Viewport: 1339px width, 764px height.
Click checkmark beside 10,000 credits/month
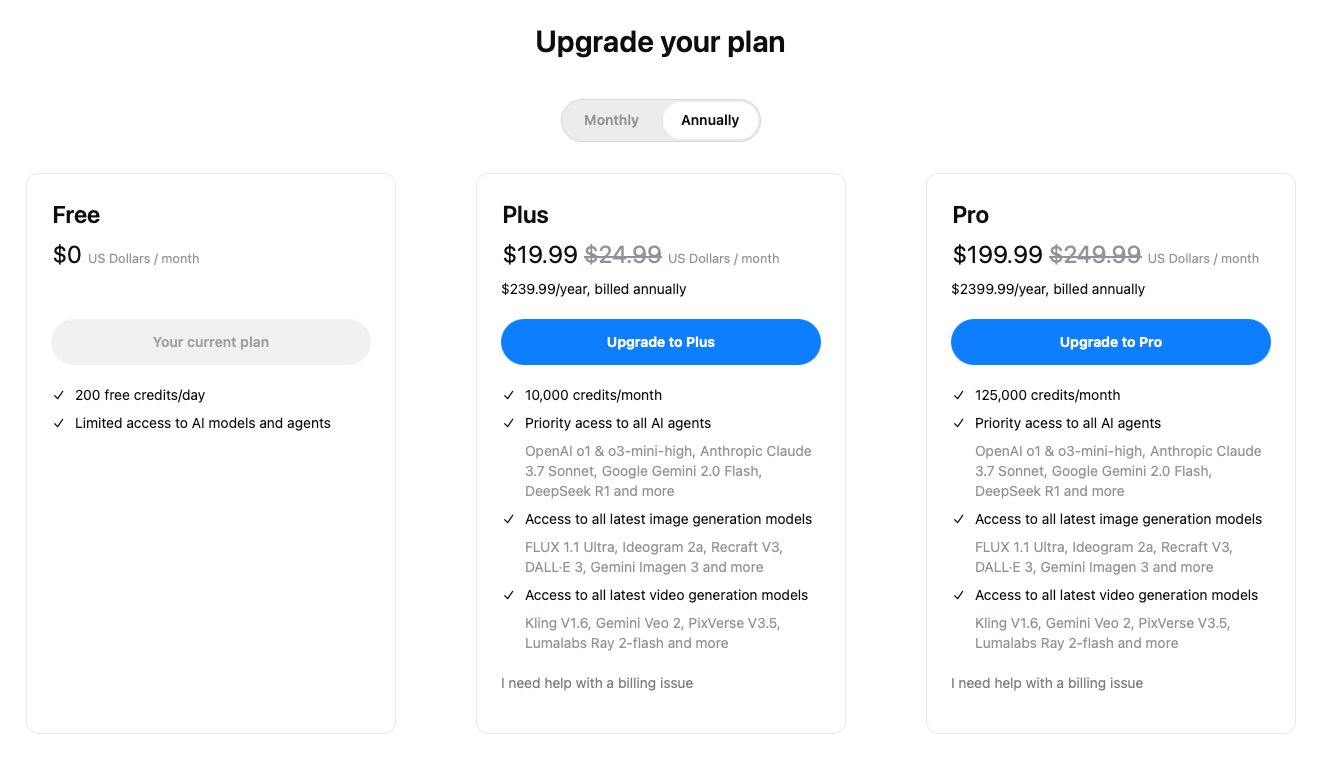pos(509,395)
